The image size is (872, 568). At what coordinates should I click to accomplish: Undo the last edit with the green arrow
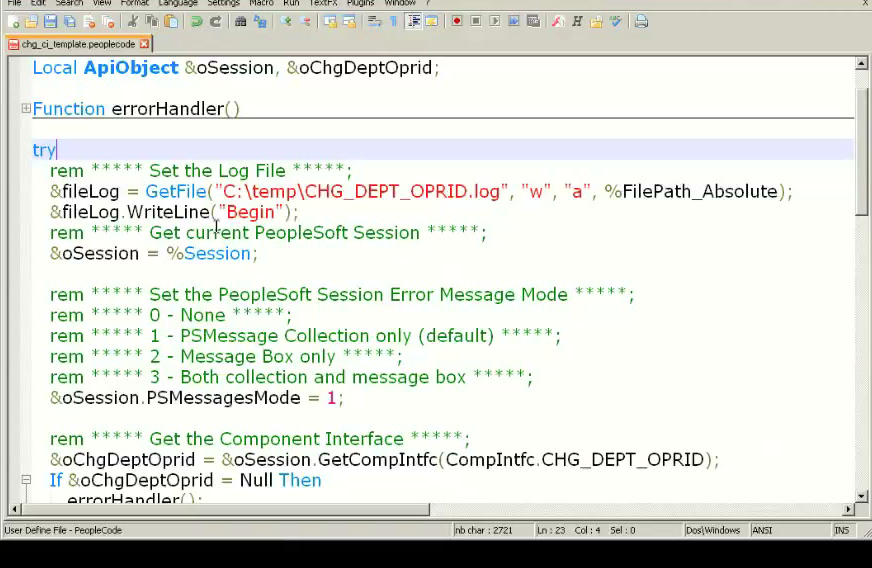[196, 22]
